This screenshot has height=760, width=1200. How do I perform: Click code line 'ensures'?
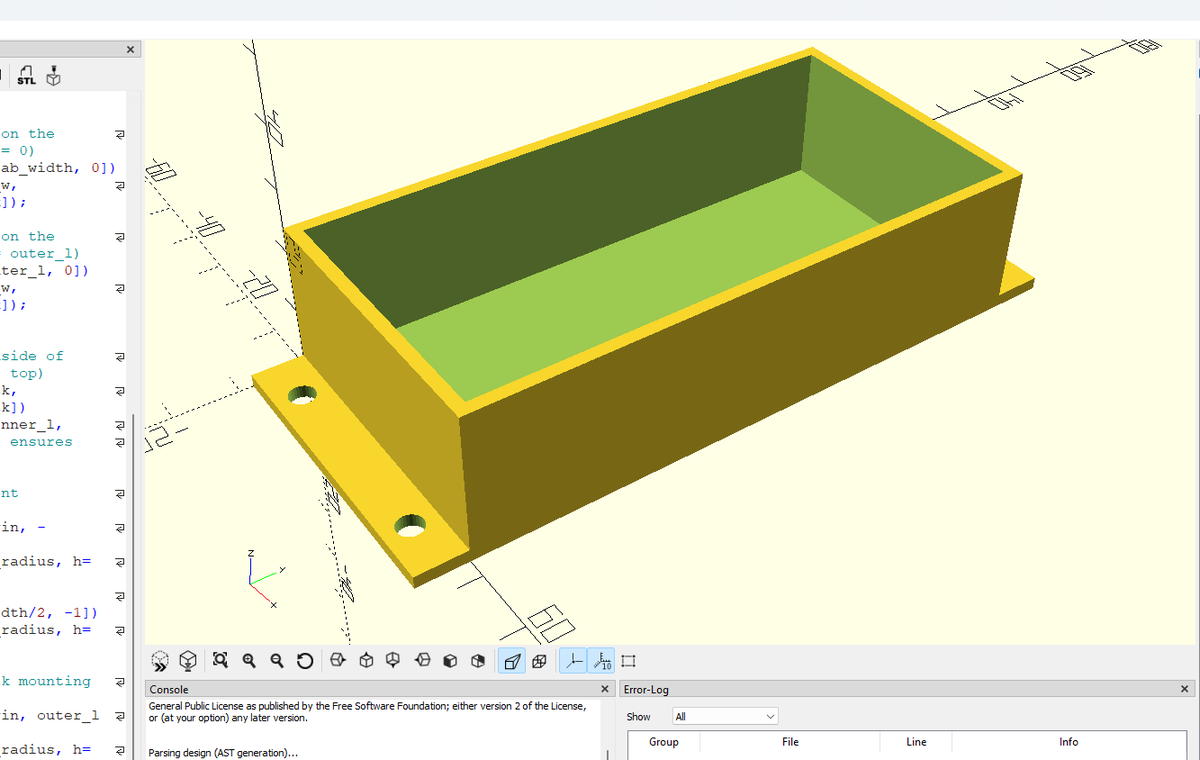click(40, 442)
